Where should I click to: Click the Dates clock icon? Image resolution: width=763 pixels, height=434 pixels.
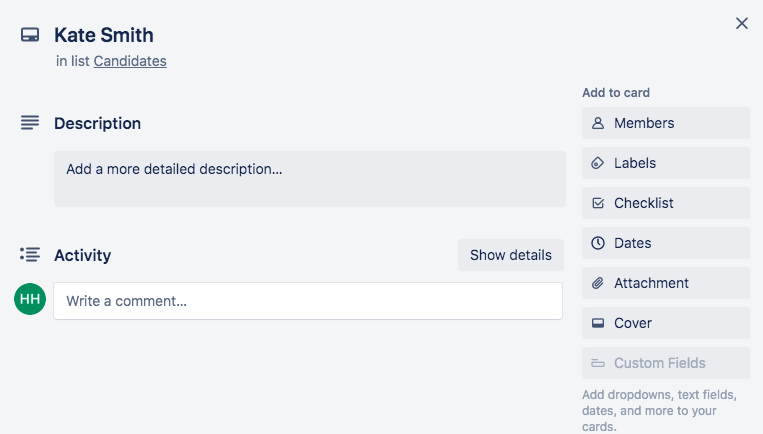click(598, 243)
